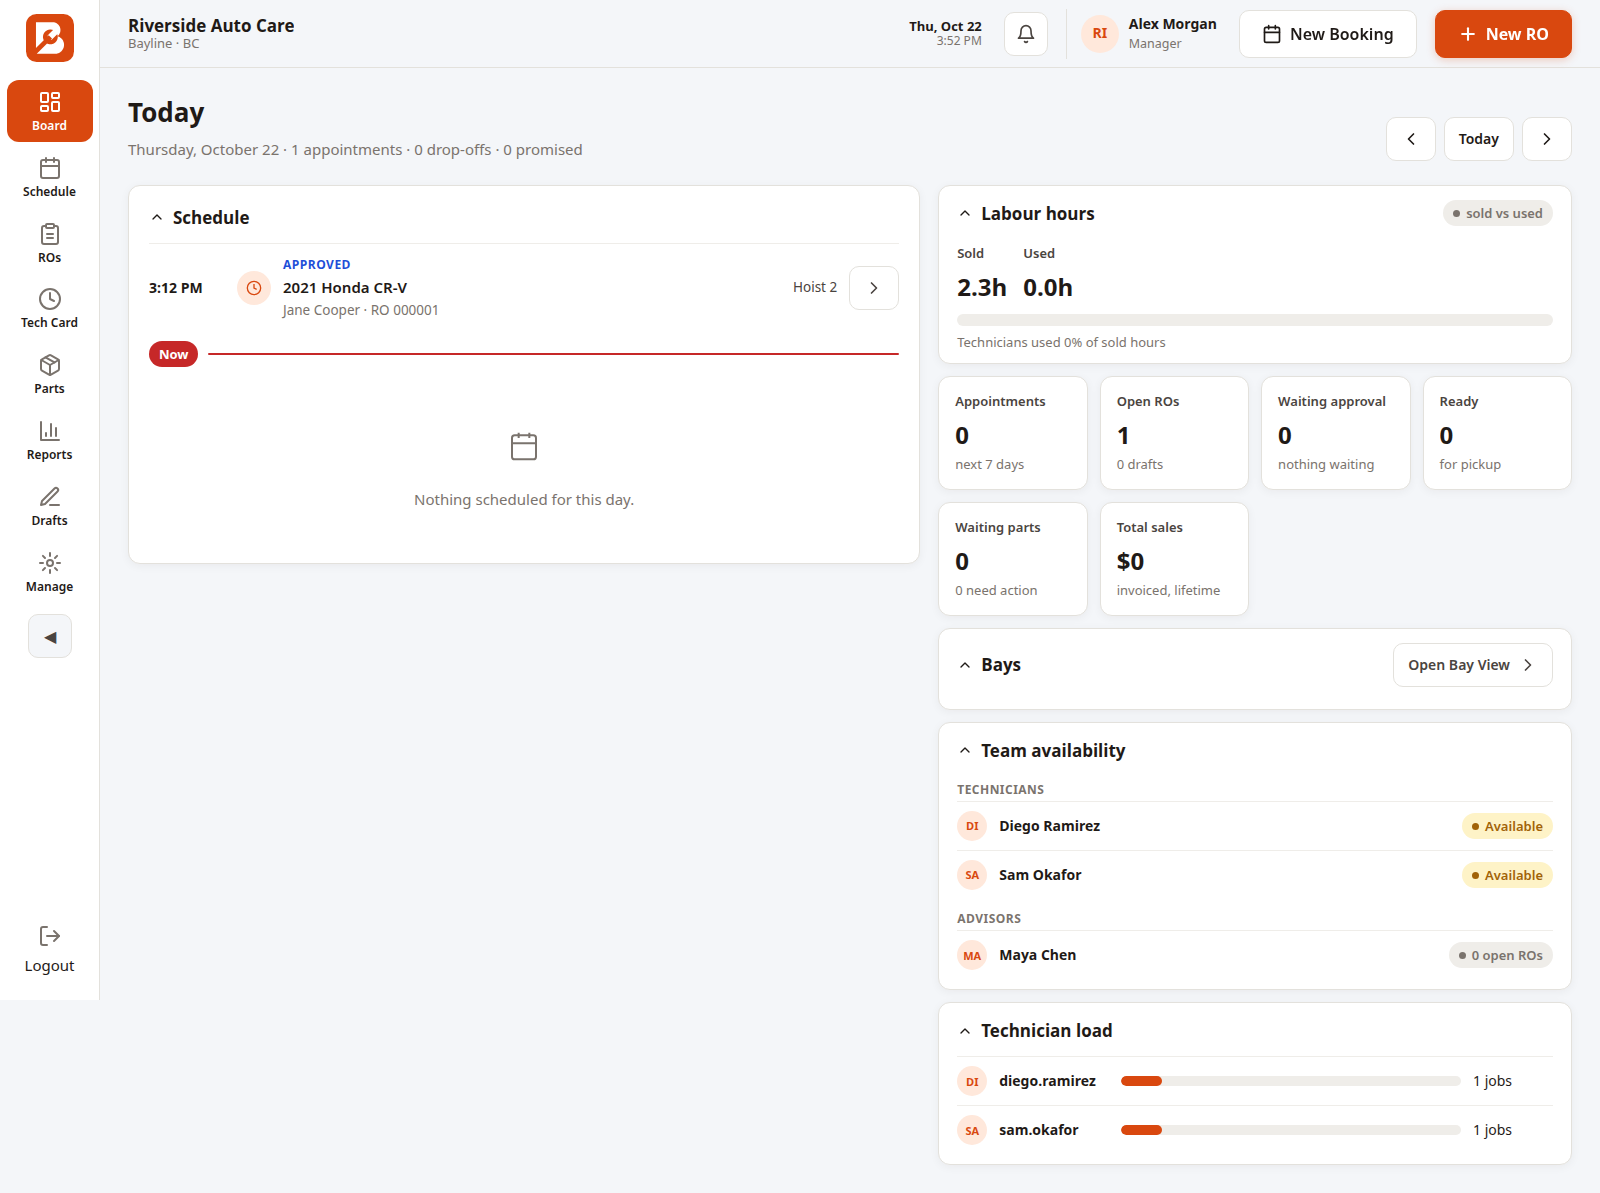Open the Ready for pickup card

point(1498,433)
